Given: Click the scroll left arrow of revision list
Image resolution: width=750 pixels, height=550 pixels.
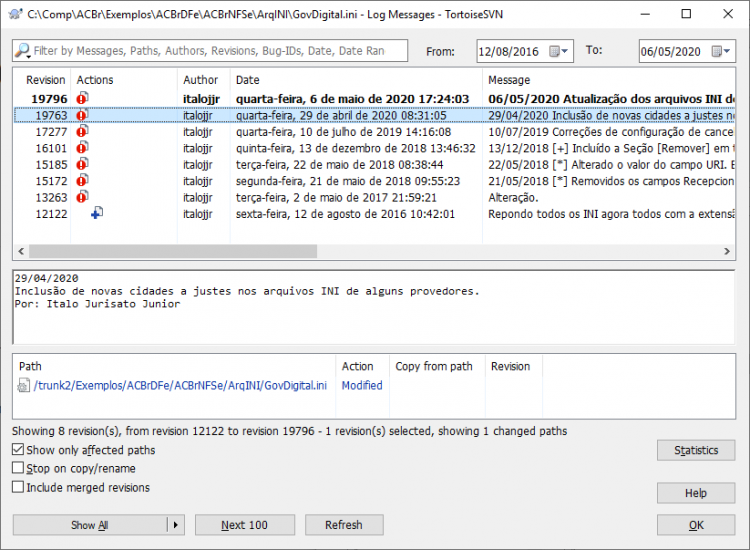Looking at the screenshot, I should (21, 251).
